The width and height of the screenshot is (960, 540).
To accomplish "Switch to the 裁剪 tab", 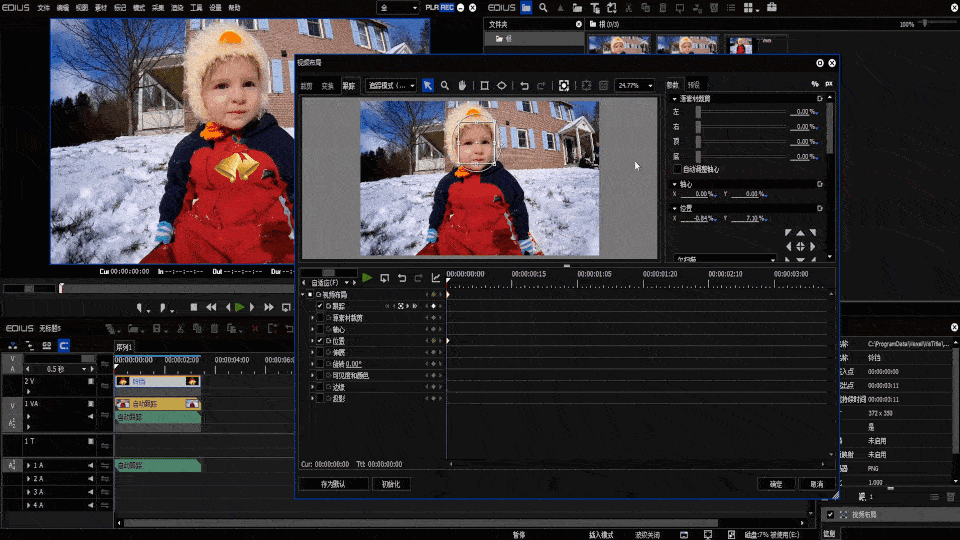I will [306, 86].
